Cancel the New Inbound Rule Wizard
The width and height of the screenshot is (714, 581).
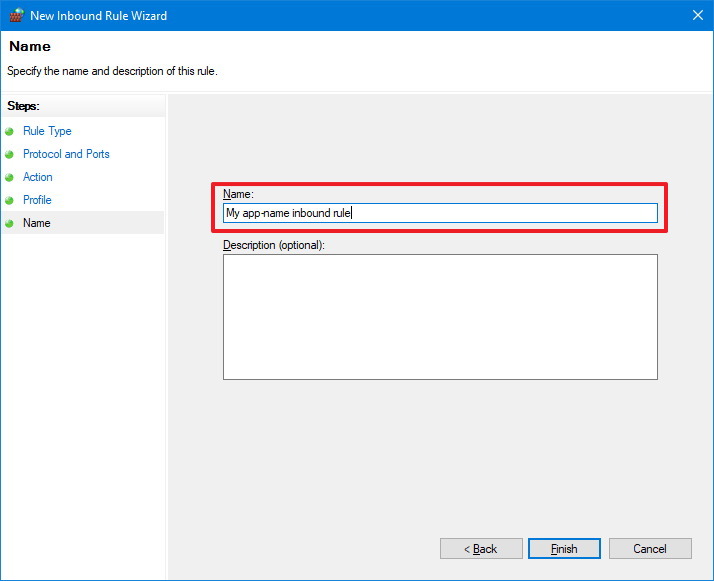tap(650, 549)
